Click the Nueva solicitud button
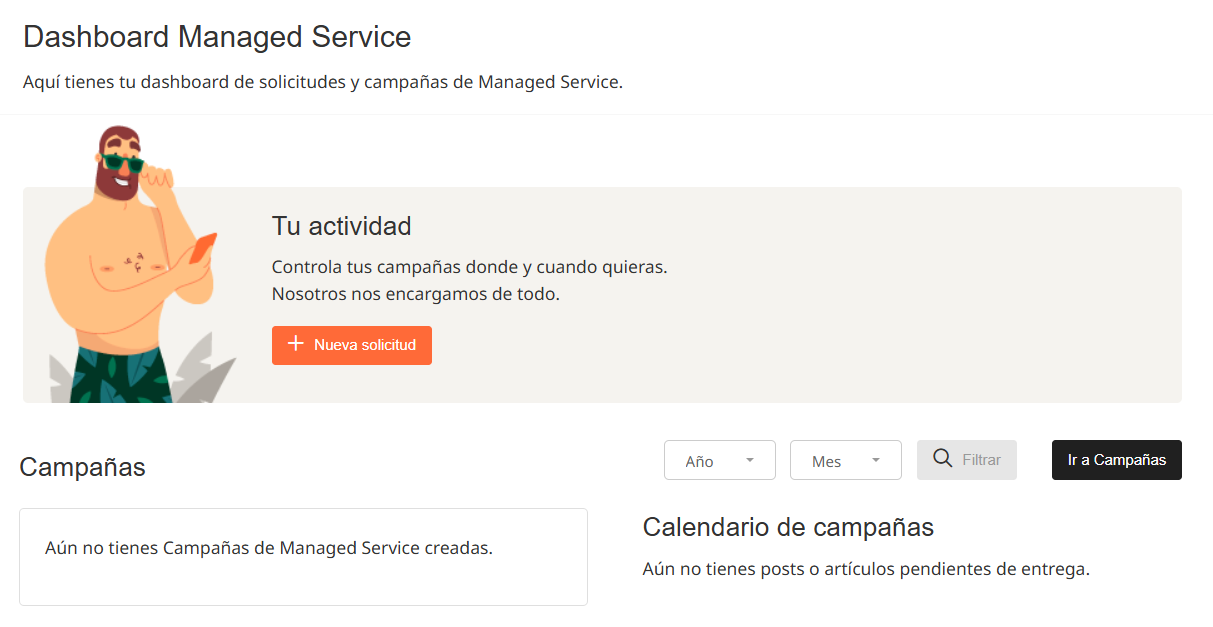1213x627 pixels. [351, 344]
